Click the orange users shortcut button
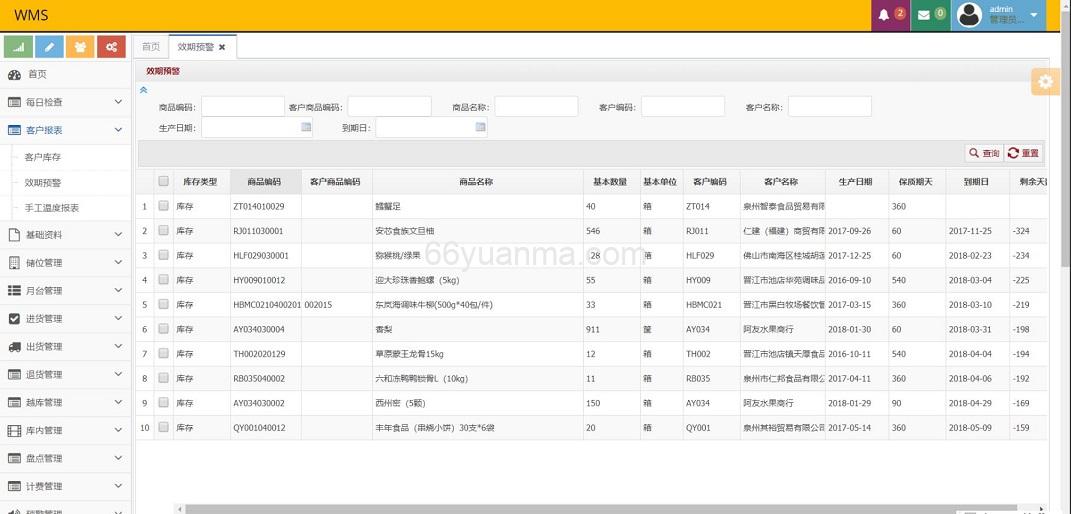This screenshot has height=514, width=1071. coord(80,46)
